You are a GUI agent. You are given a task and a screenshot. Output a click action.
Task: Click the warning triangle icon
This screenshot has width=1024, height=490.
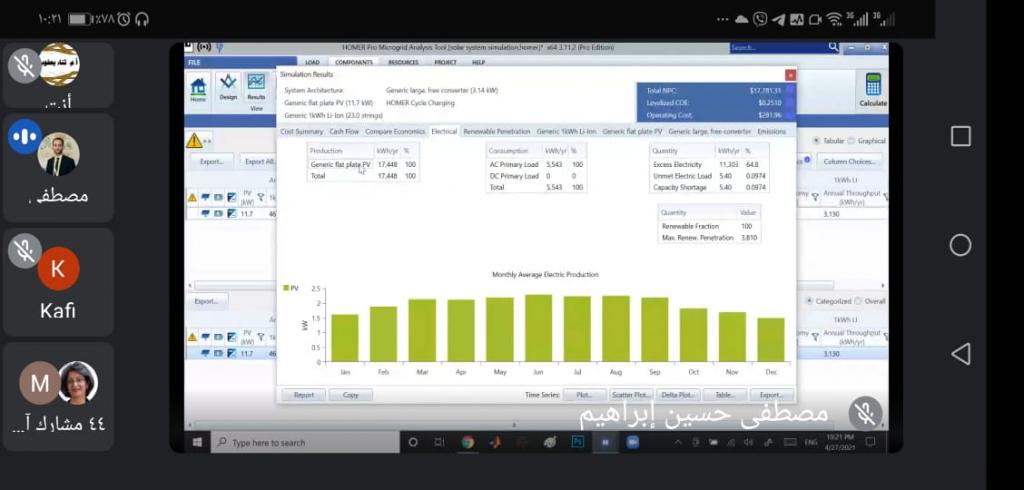click(194, 140)
